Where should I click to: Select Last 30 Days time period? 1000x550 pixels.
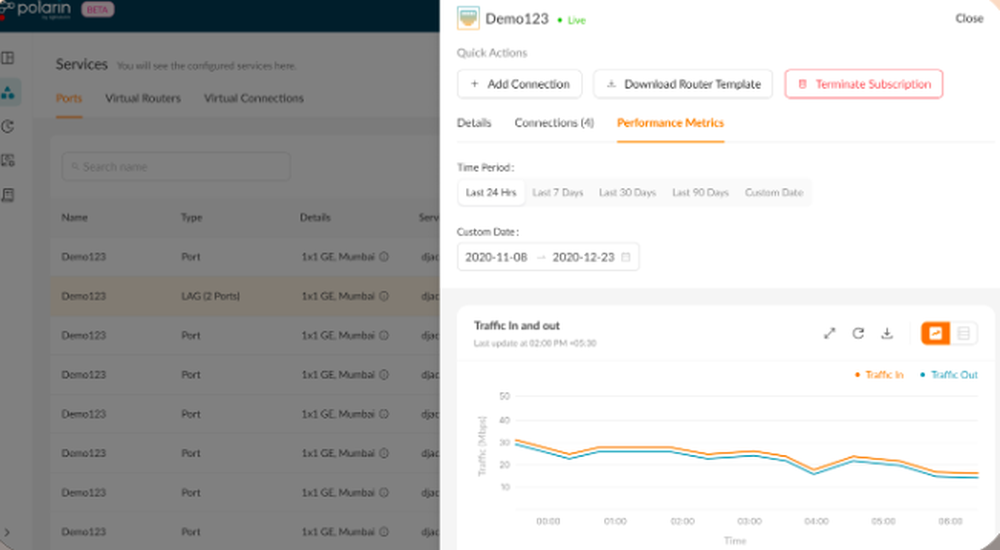[x=627, y=193]
